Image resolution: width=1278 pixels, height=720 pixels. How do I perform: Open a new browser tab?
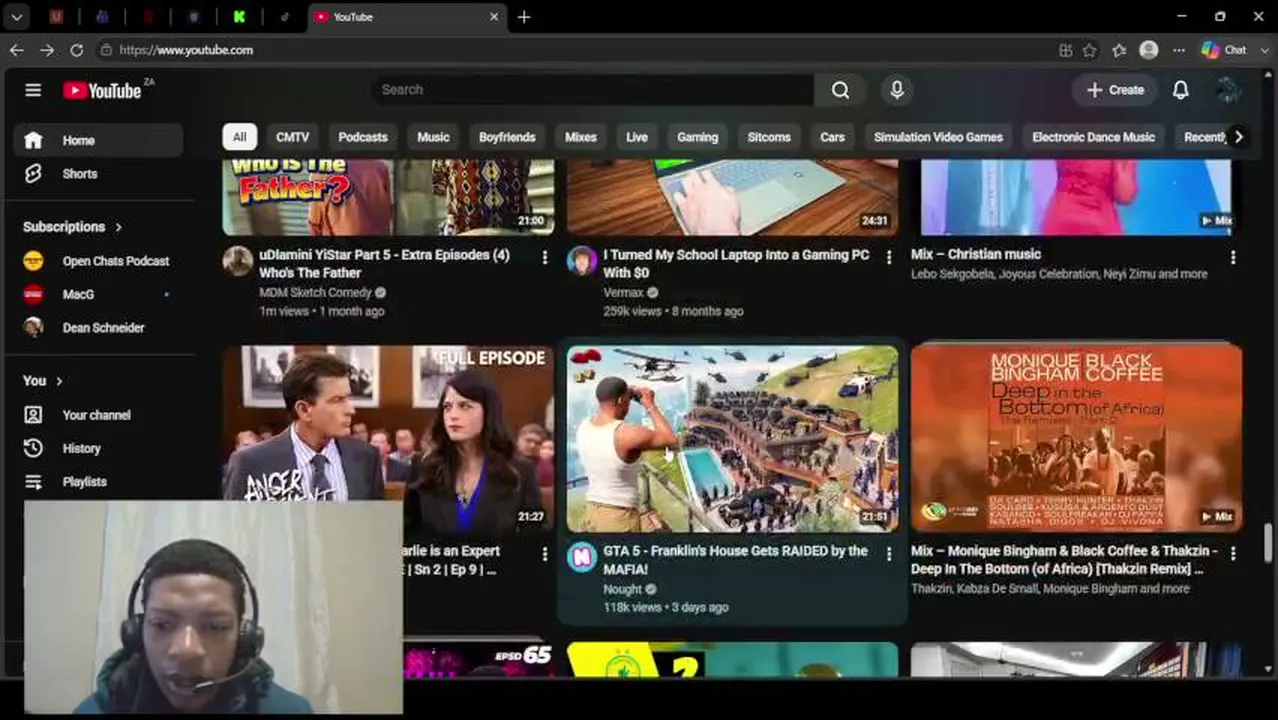point(524,17)
